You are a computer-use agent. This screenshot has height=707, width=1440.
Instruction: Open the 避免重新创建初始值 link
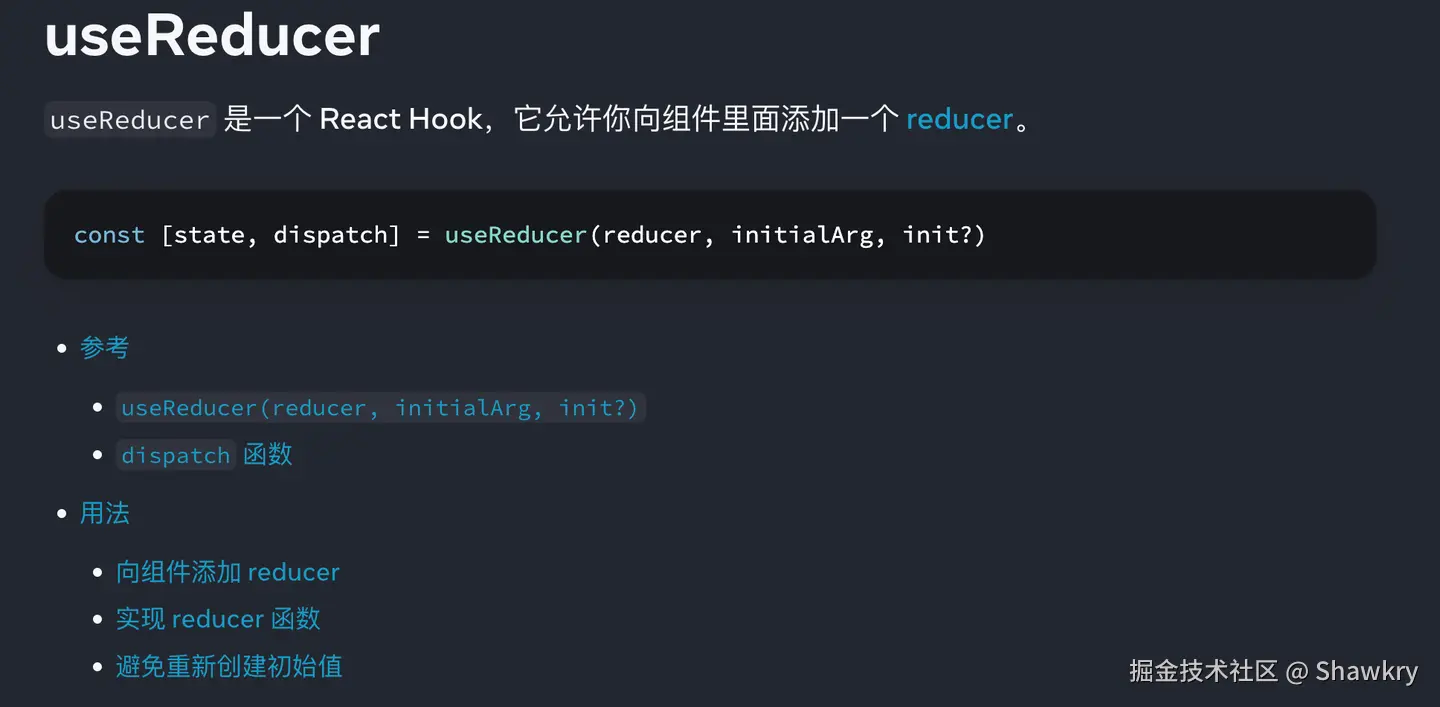click(x=229, y=666)
